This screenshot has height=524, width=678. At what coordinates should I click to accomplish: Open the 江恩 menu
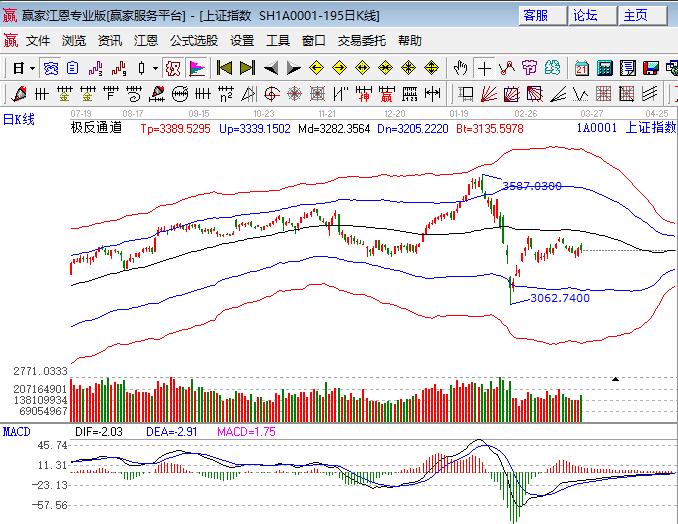pyautogui.click(x=146, y=41)
